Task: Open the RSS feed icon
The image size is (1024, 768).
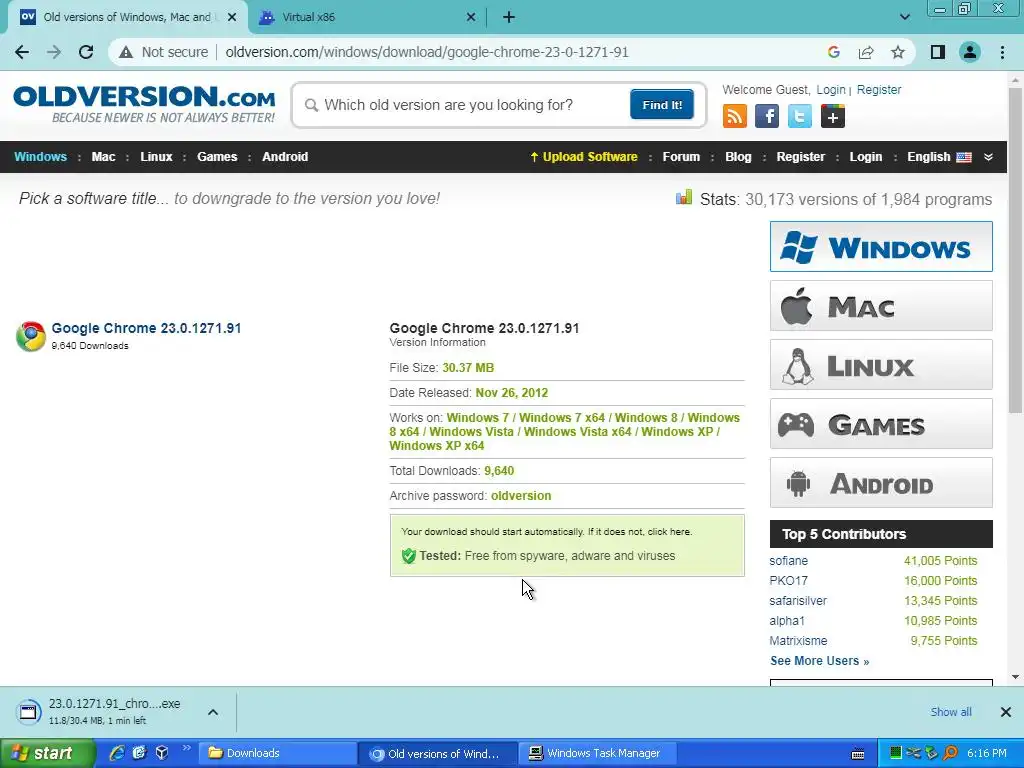Action: pos(735,116)
